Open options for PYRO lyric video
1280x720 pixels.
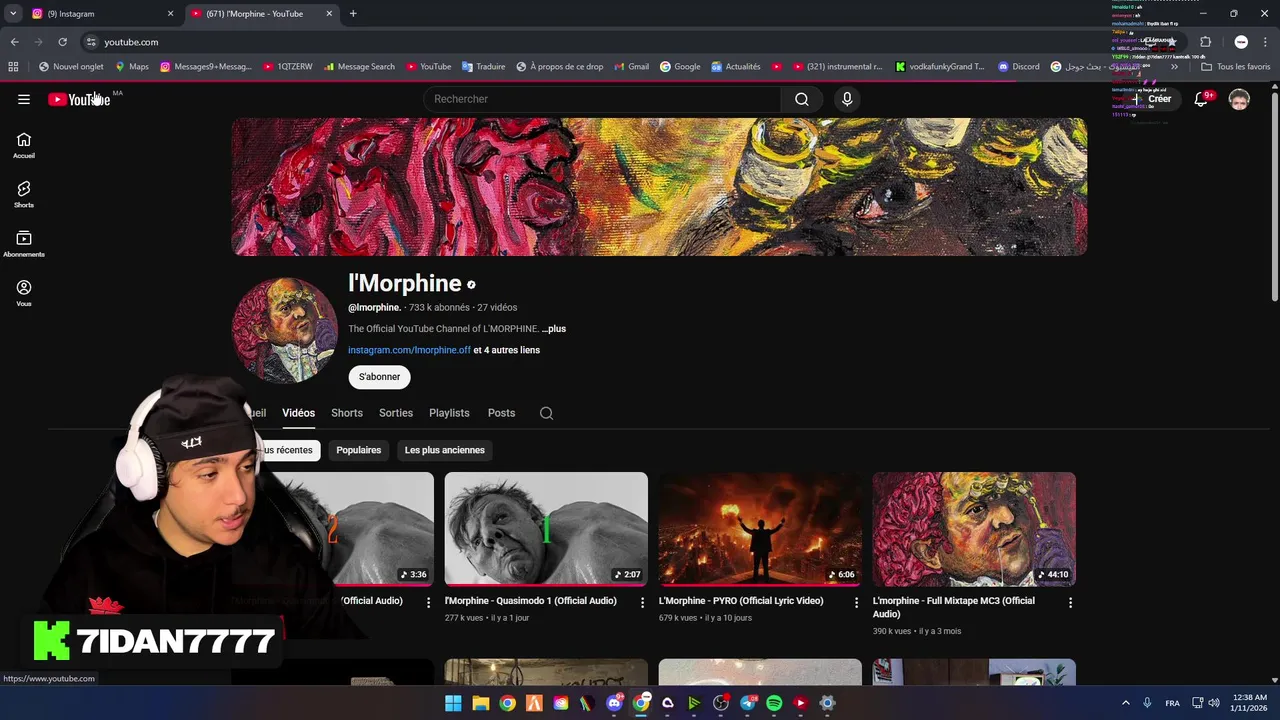coord(856,602)
